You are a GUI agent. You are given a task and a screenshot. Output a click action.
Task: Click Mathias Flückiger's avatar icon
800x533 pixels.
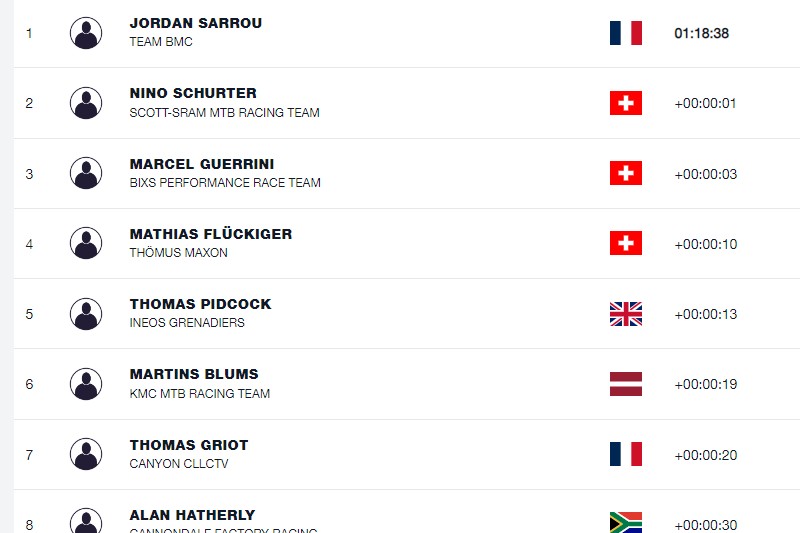pos(86,243)
